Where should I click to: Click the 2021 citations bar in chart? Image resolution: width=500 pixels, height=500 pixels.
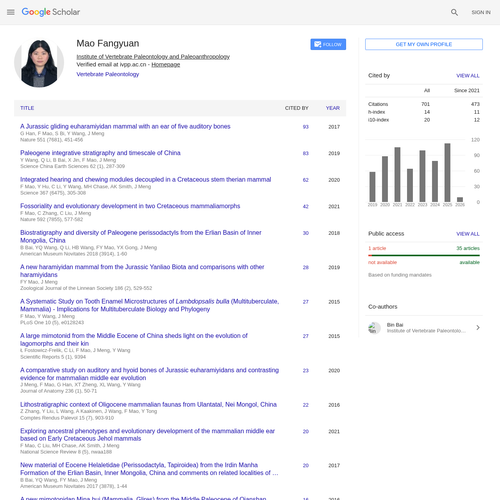(397, 175)
